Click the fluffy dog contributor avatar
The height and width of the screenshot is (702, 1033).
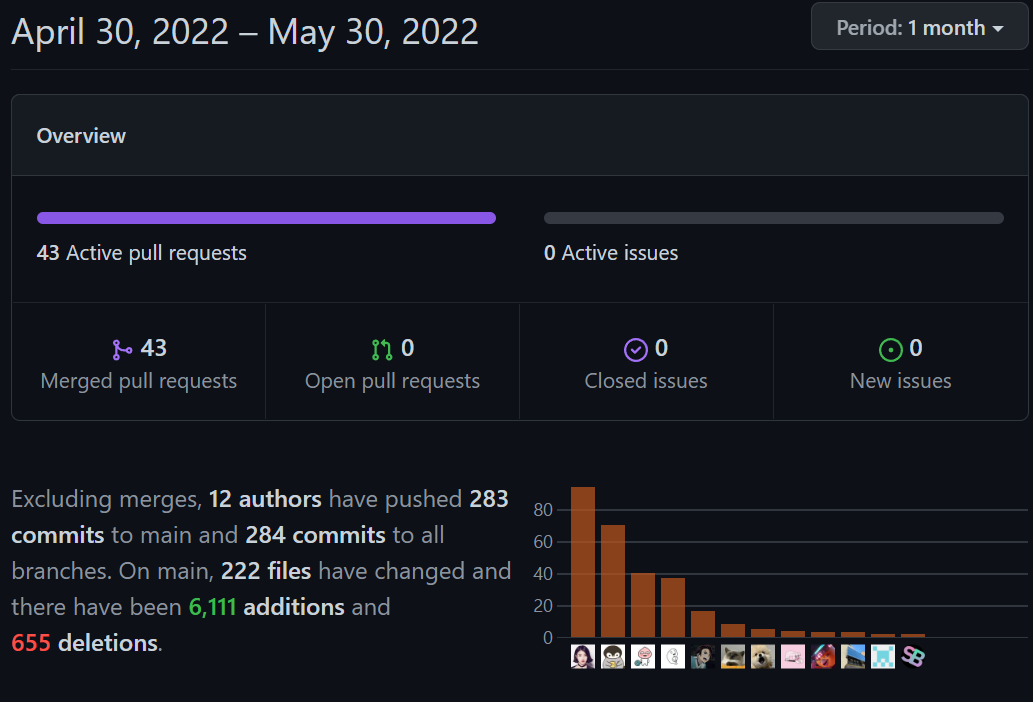point(763,657)
